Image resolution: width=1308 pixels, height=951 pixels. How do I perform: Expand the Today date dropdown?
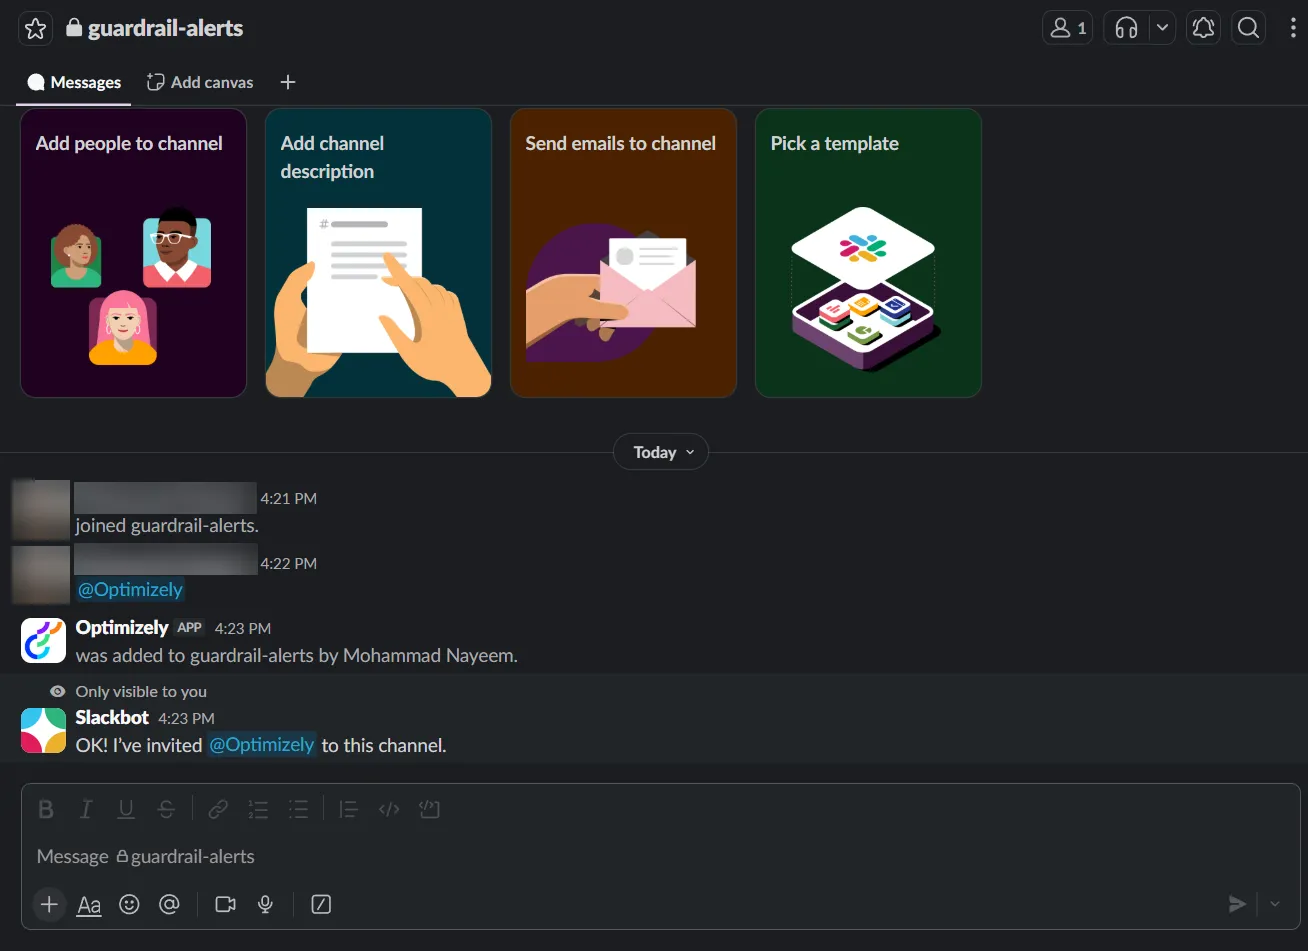tap(661, 452)
